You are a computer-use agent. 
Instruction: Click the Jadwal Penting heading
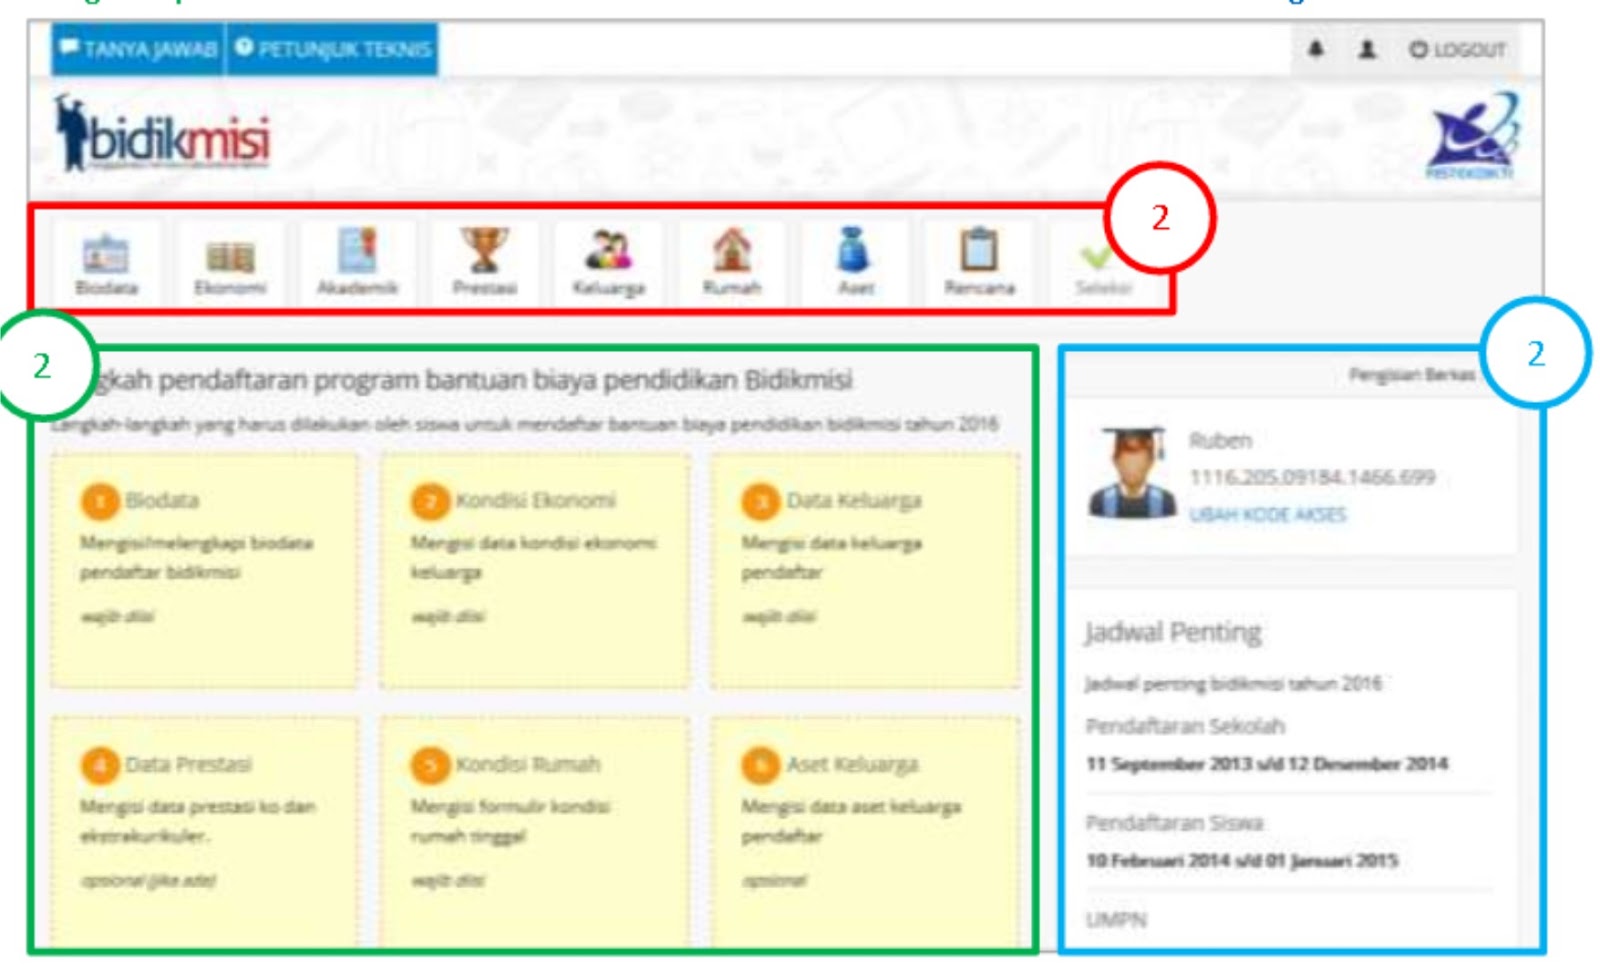(1173, 633)
